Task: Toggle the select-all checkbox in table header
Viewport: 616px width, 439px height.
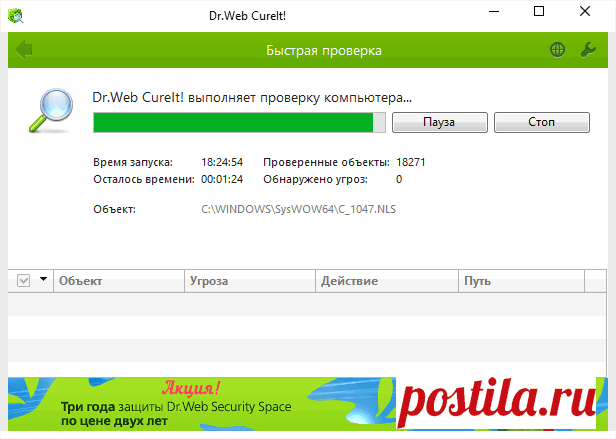Action: pos(24,281)
